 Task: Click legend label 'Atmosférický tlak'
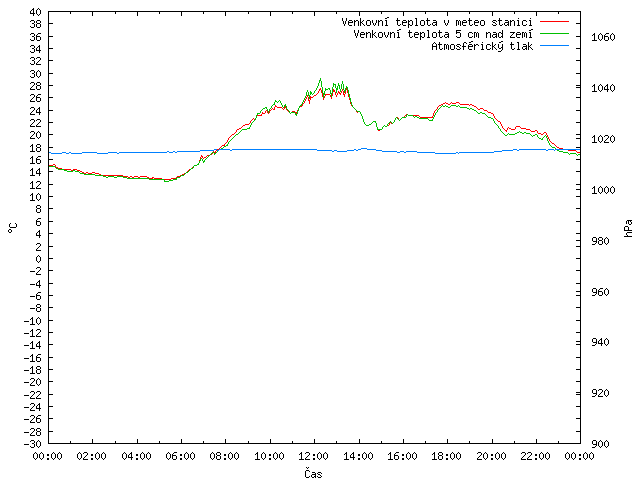[482, 47]
